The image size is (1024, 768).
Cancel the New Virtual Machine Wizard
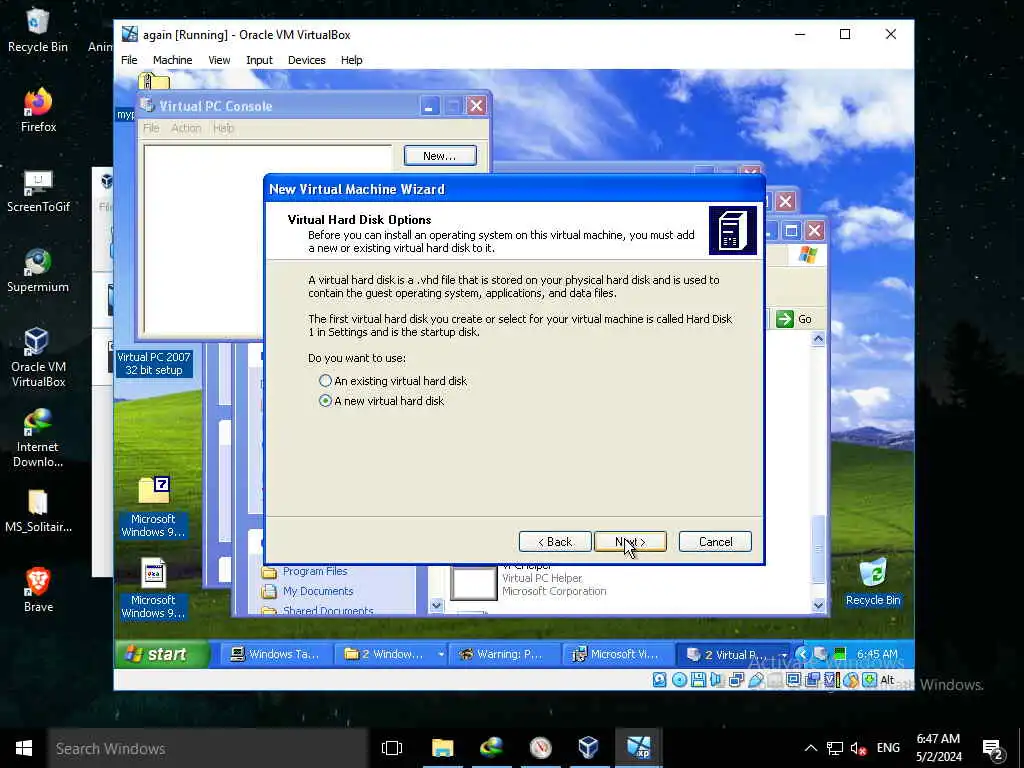(x=715, y=541)
